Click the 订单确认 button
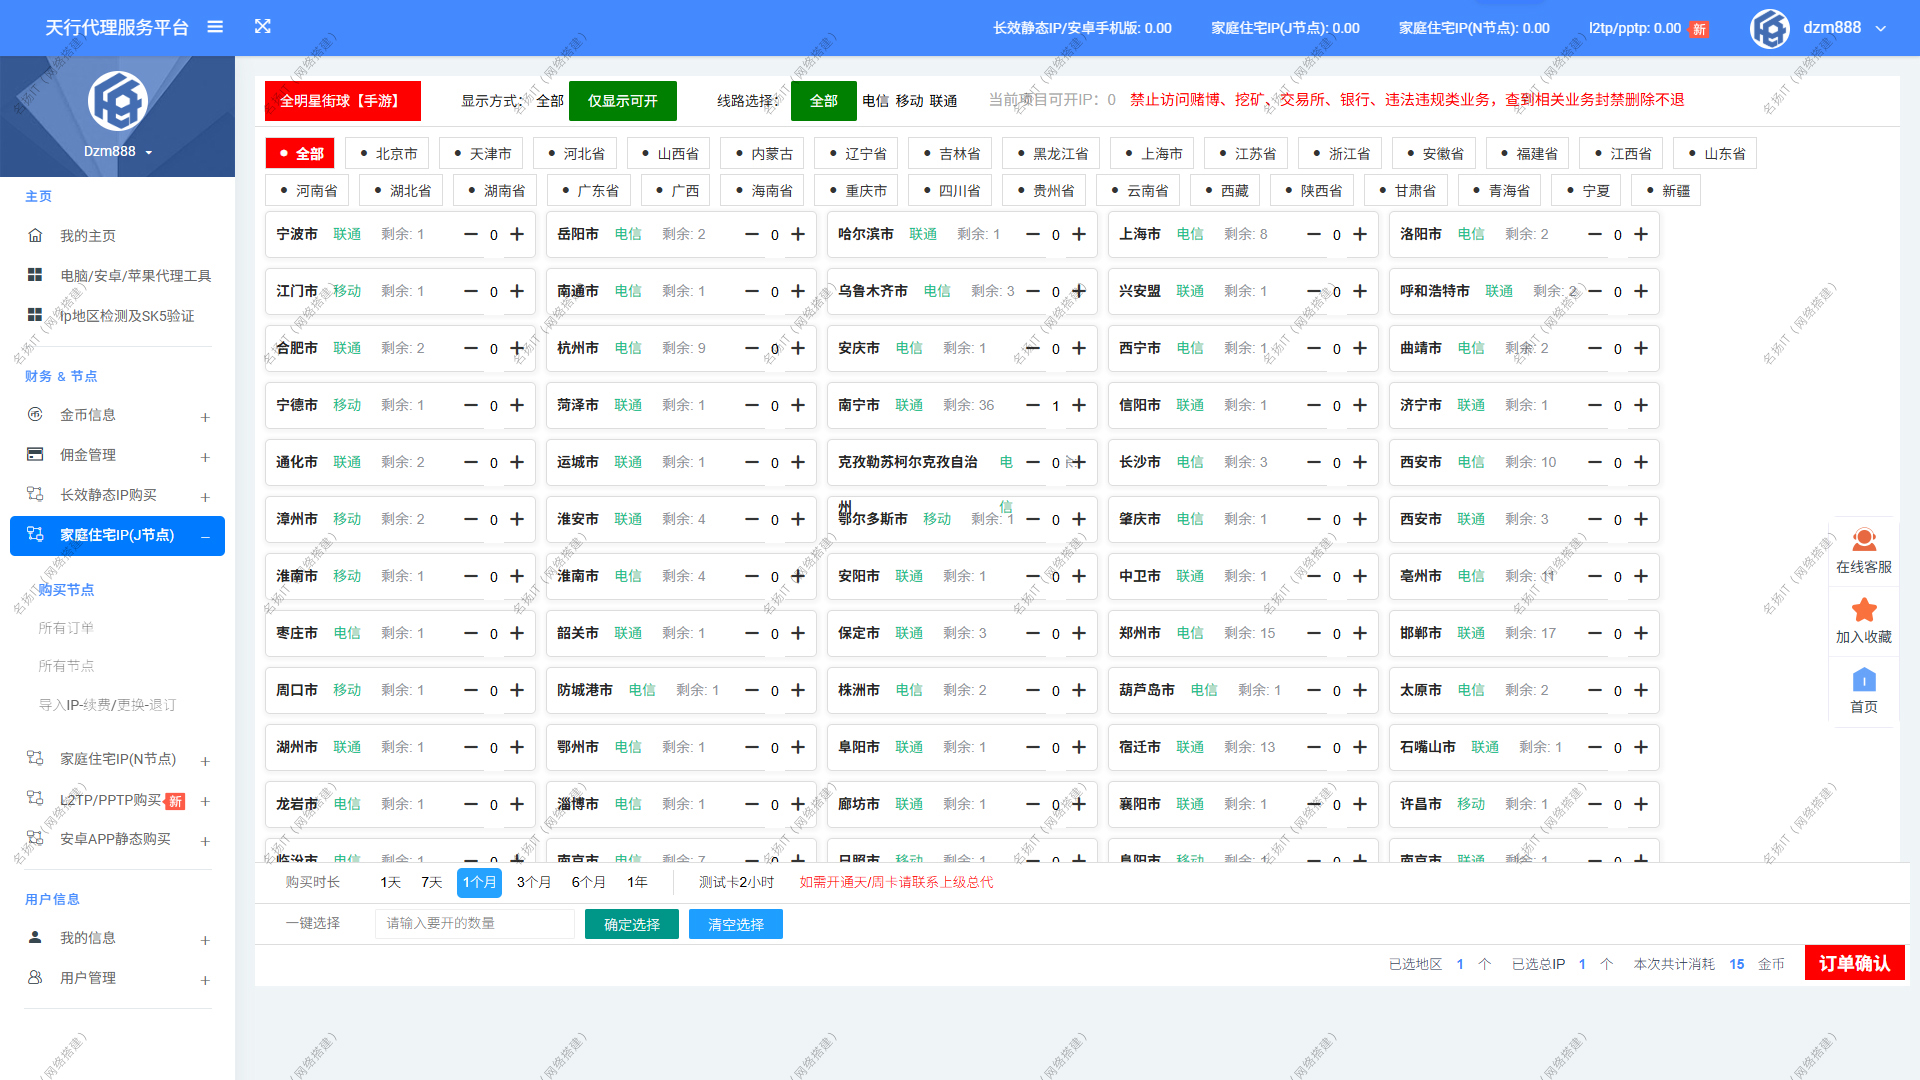1920x1080 pixels. tap(1854, 963)
